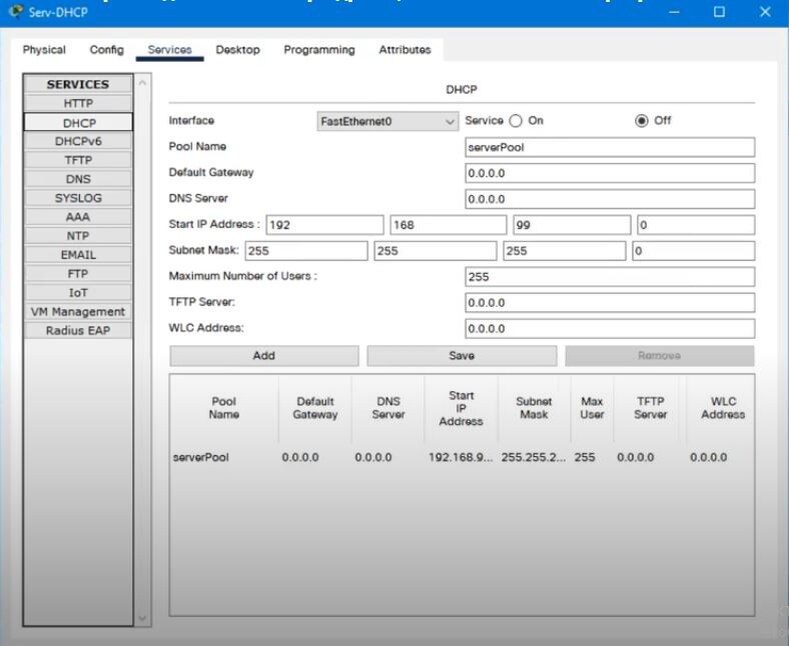The height and width of the screenshot is (646, 789).
Task: Click the Add button
Action: pyautogui.click(x=264, y=356)
